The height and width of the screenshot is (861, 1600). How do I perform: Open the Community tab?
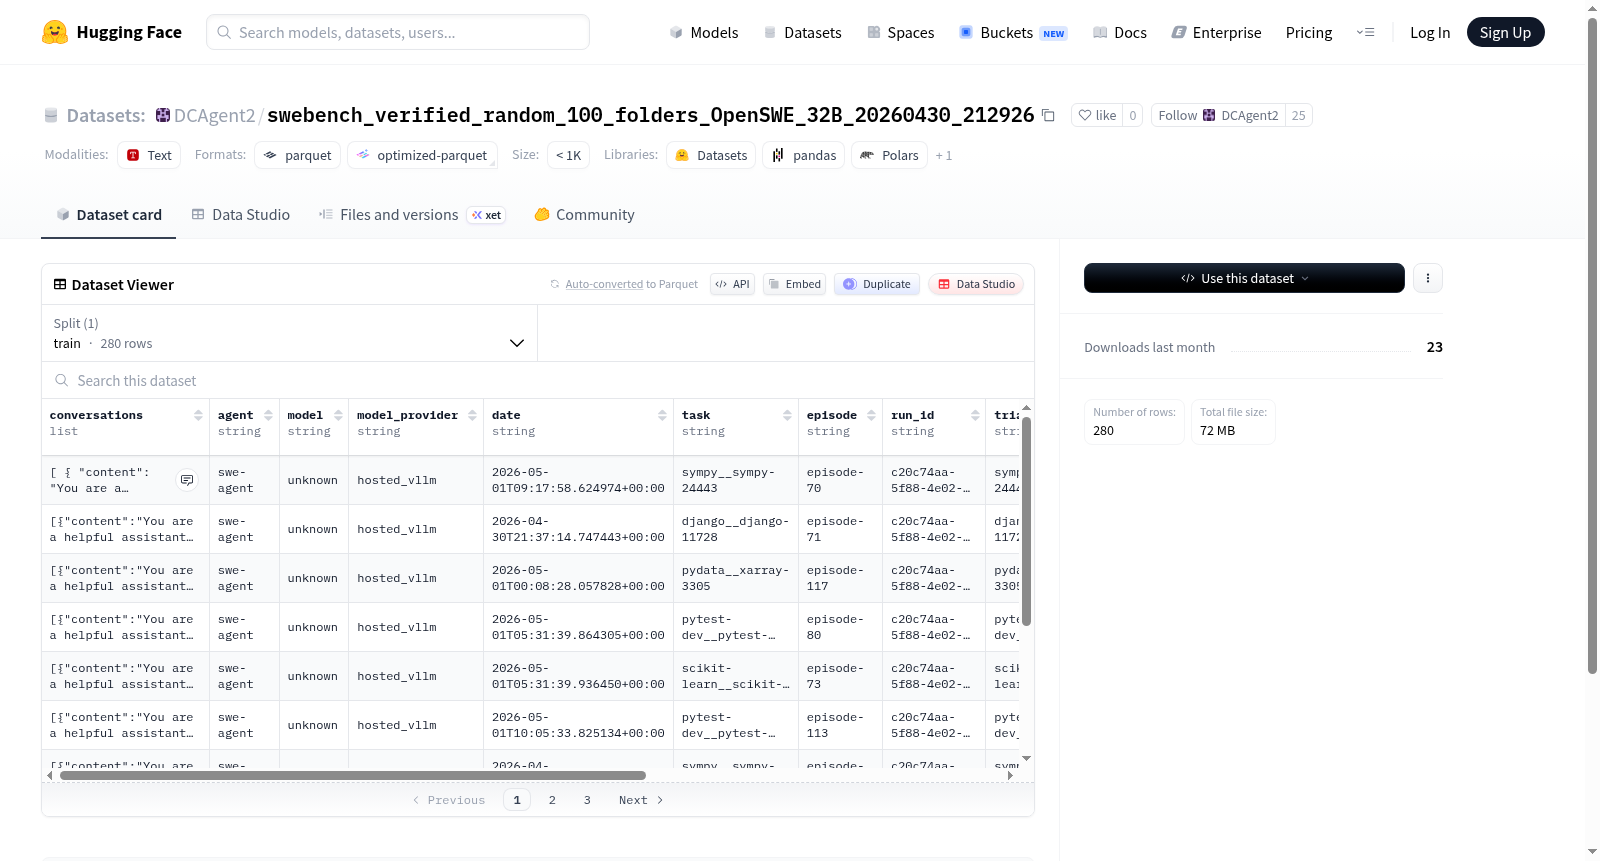585,215
